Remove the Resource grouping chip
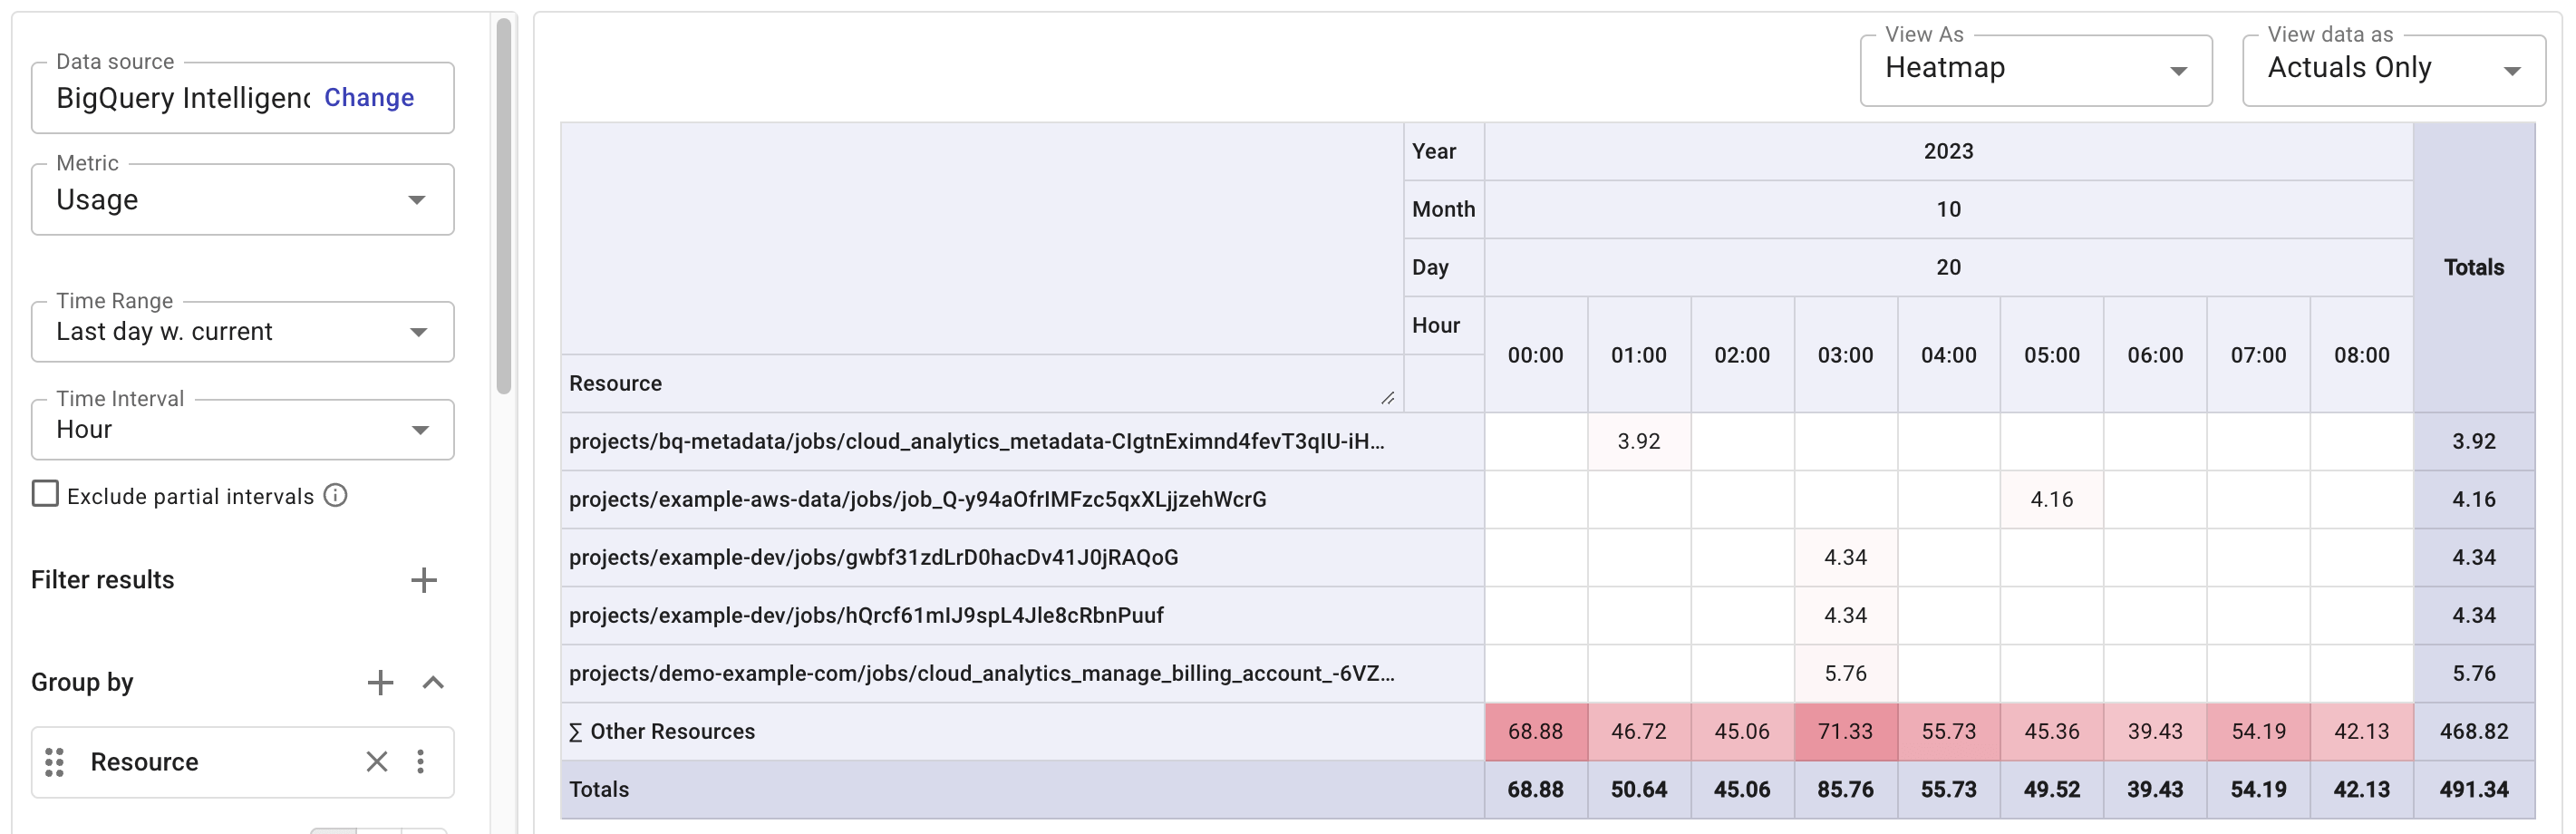The image size is (2576, 834). coord(377,761)
